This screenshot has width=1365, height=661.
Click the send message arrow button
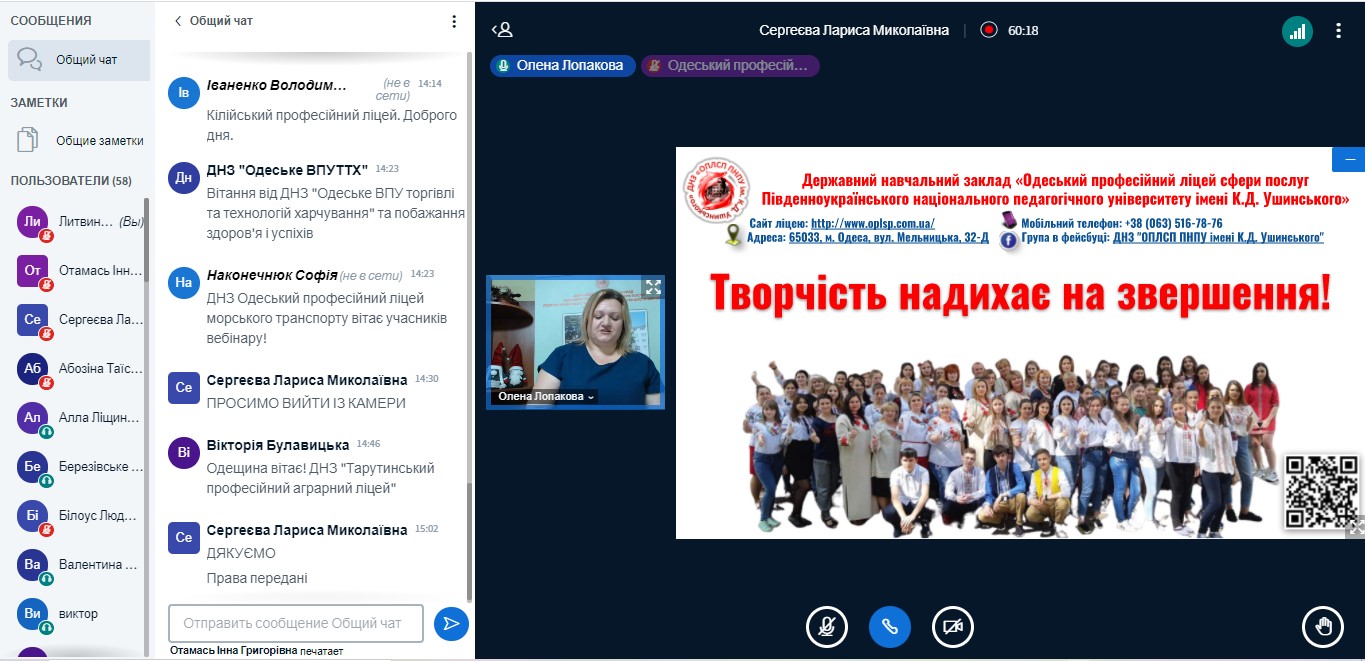click(451, 623)
